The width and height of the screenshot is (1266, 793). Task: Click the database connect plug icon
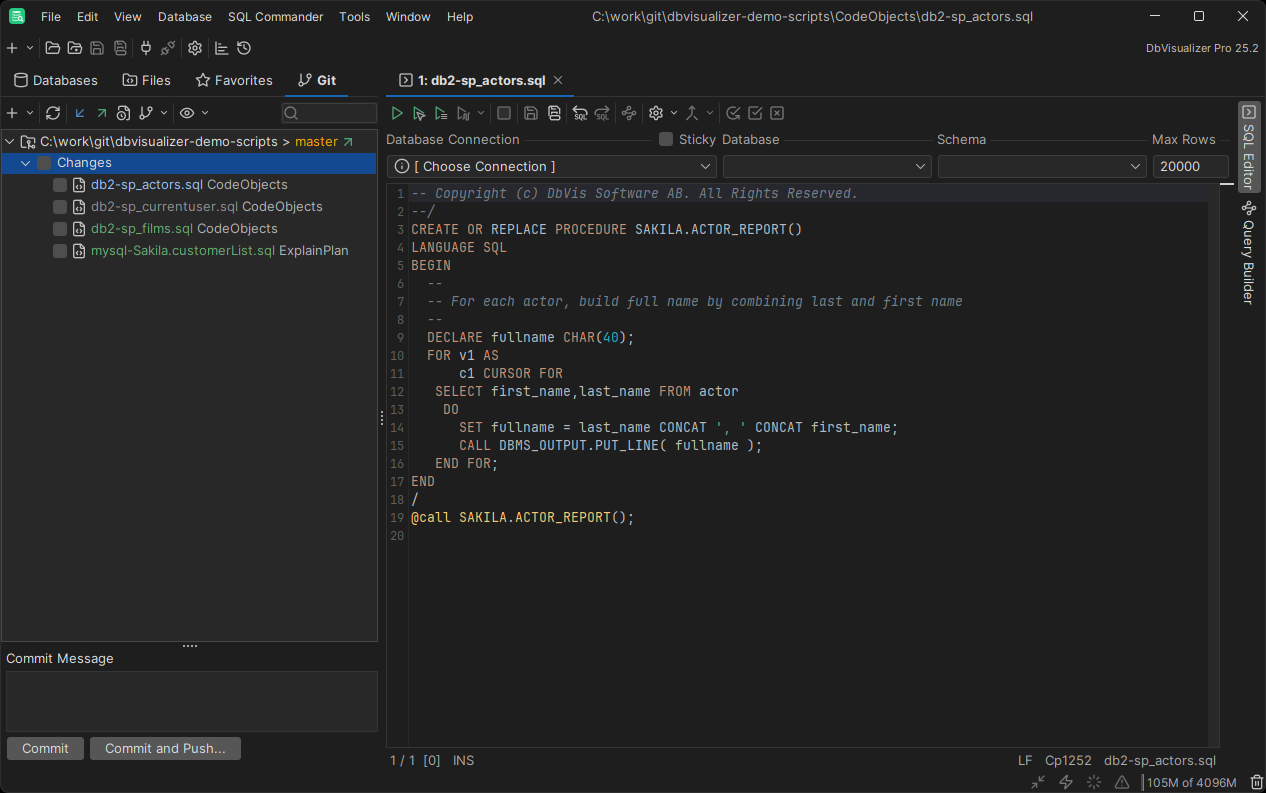[146, 48]
